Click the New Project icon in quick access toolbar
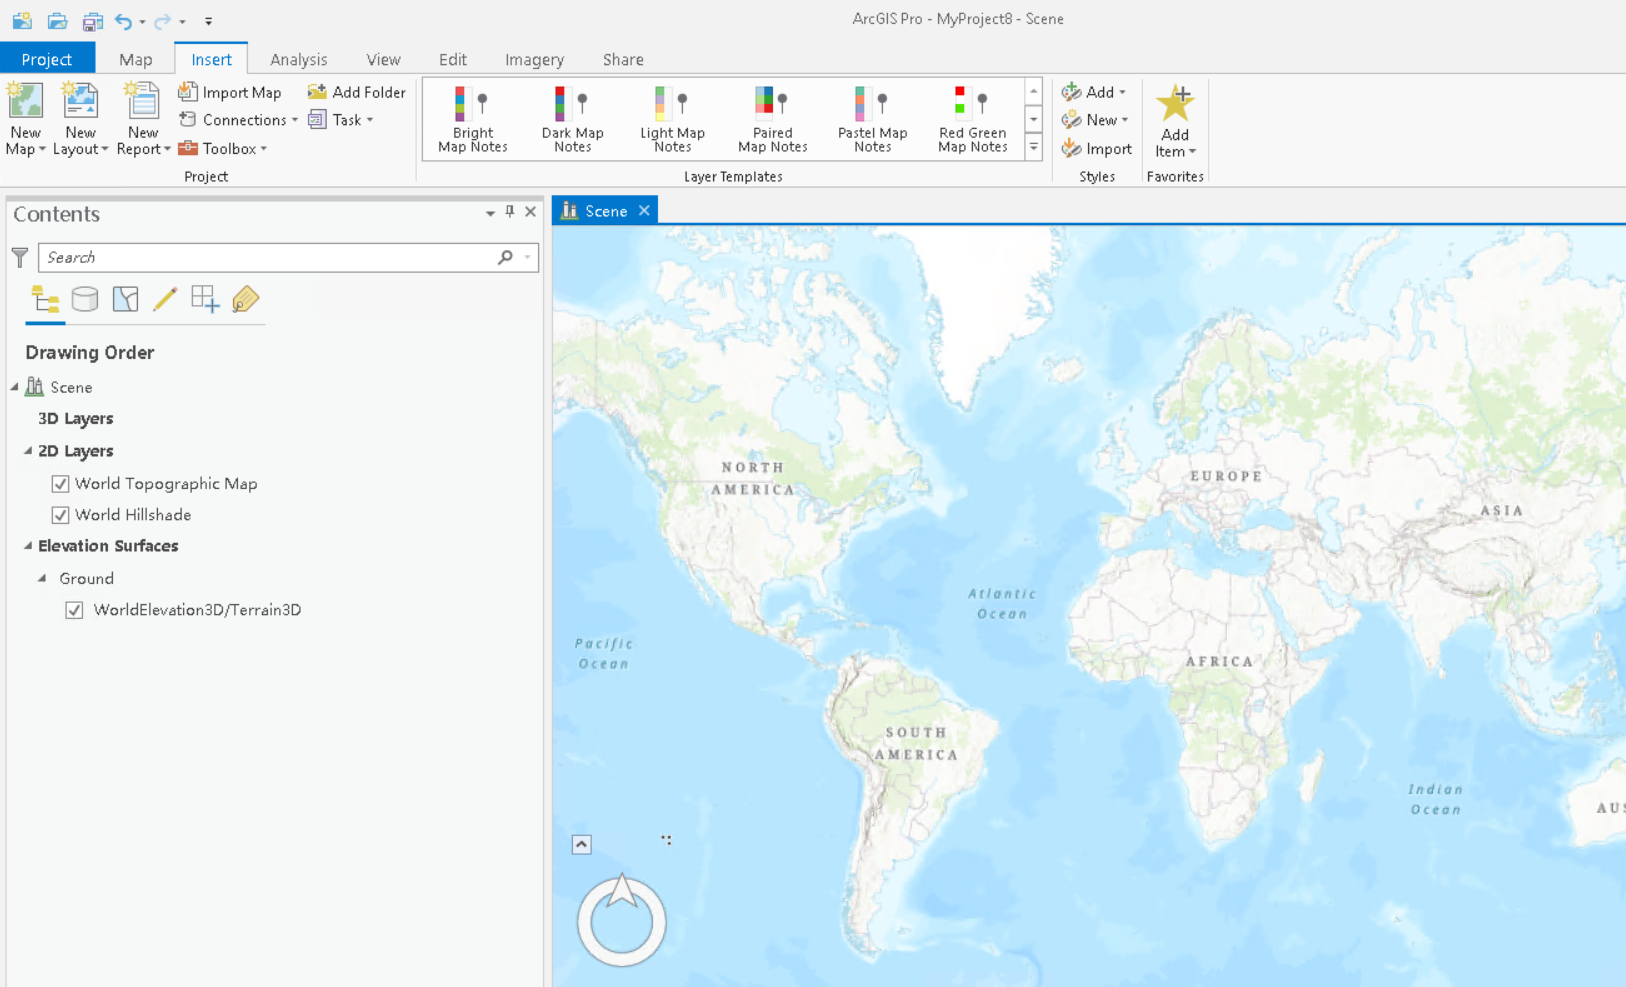The width and height of the screenshot is (1626, 987). (22, 20)
